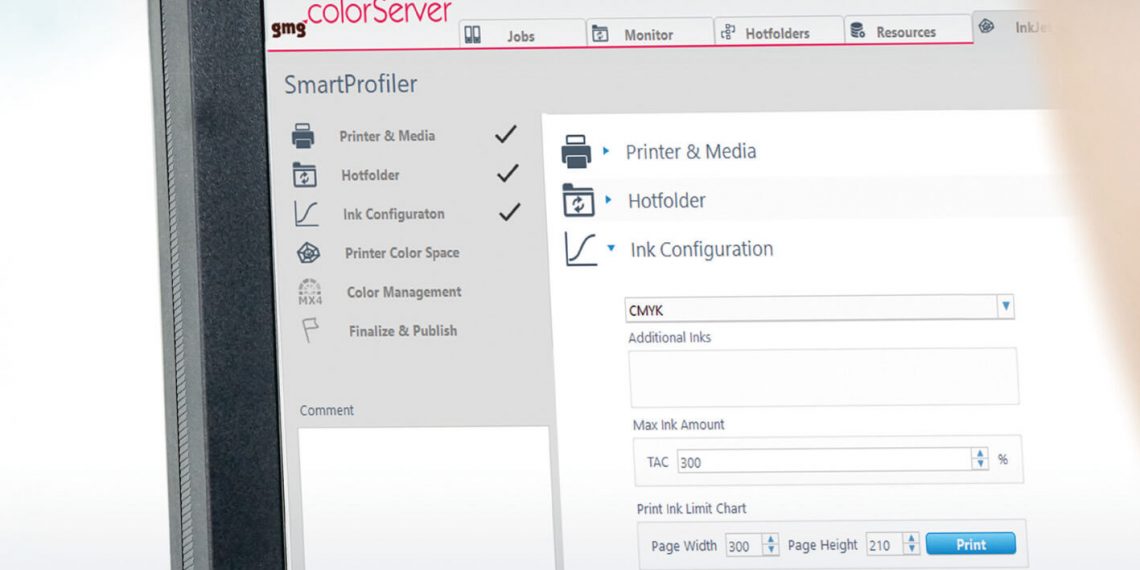
Task: Click the Printer & Media section heading
Action: [691, 151]
